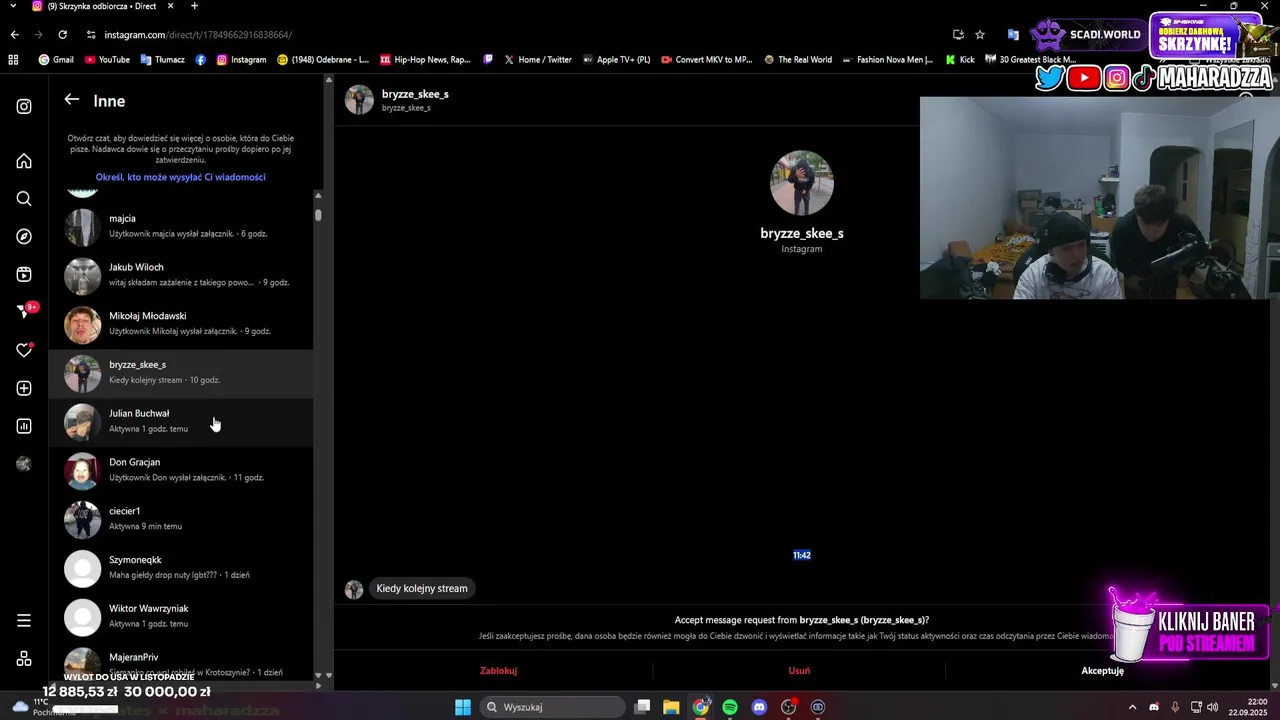Click the conversation list scroll-up arrow
Screen dimensions: 1280x720
(318, 194)
